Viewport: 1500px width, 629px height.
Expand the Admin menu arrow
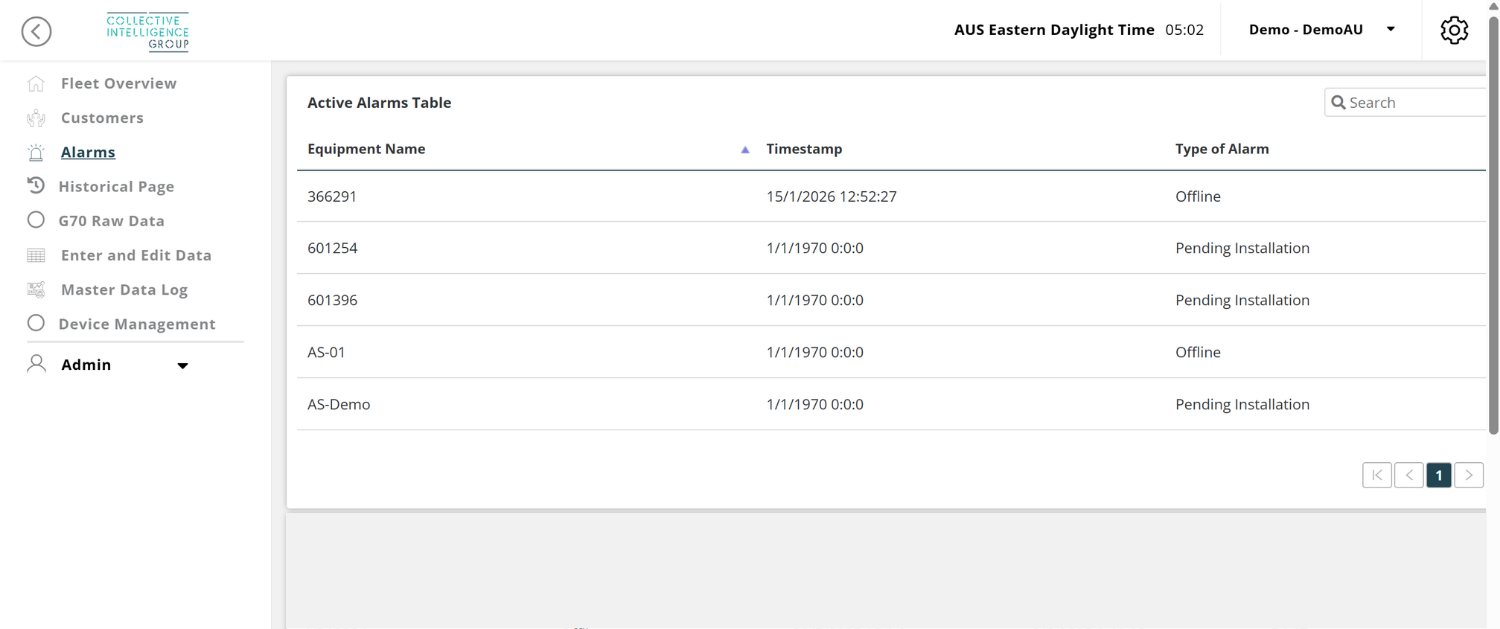[x=182, y=366]
